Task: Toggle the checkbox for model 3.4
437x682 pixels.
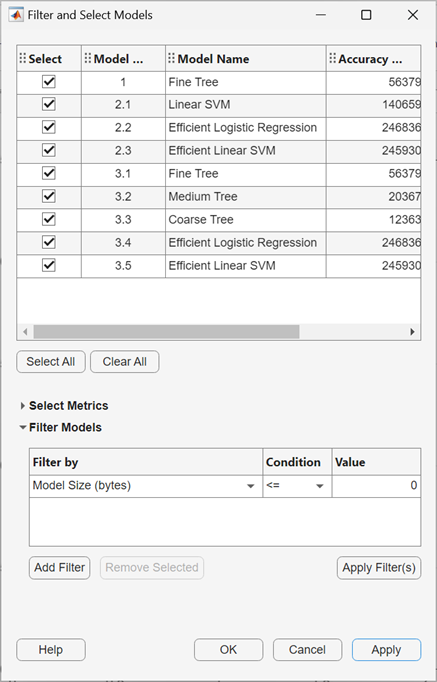Action: point(49,242)
